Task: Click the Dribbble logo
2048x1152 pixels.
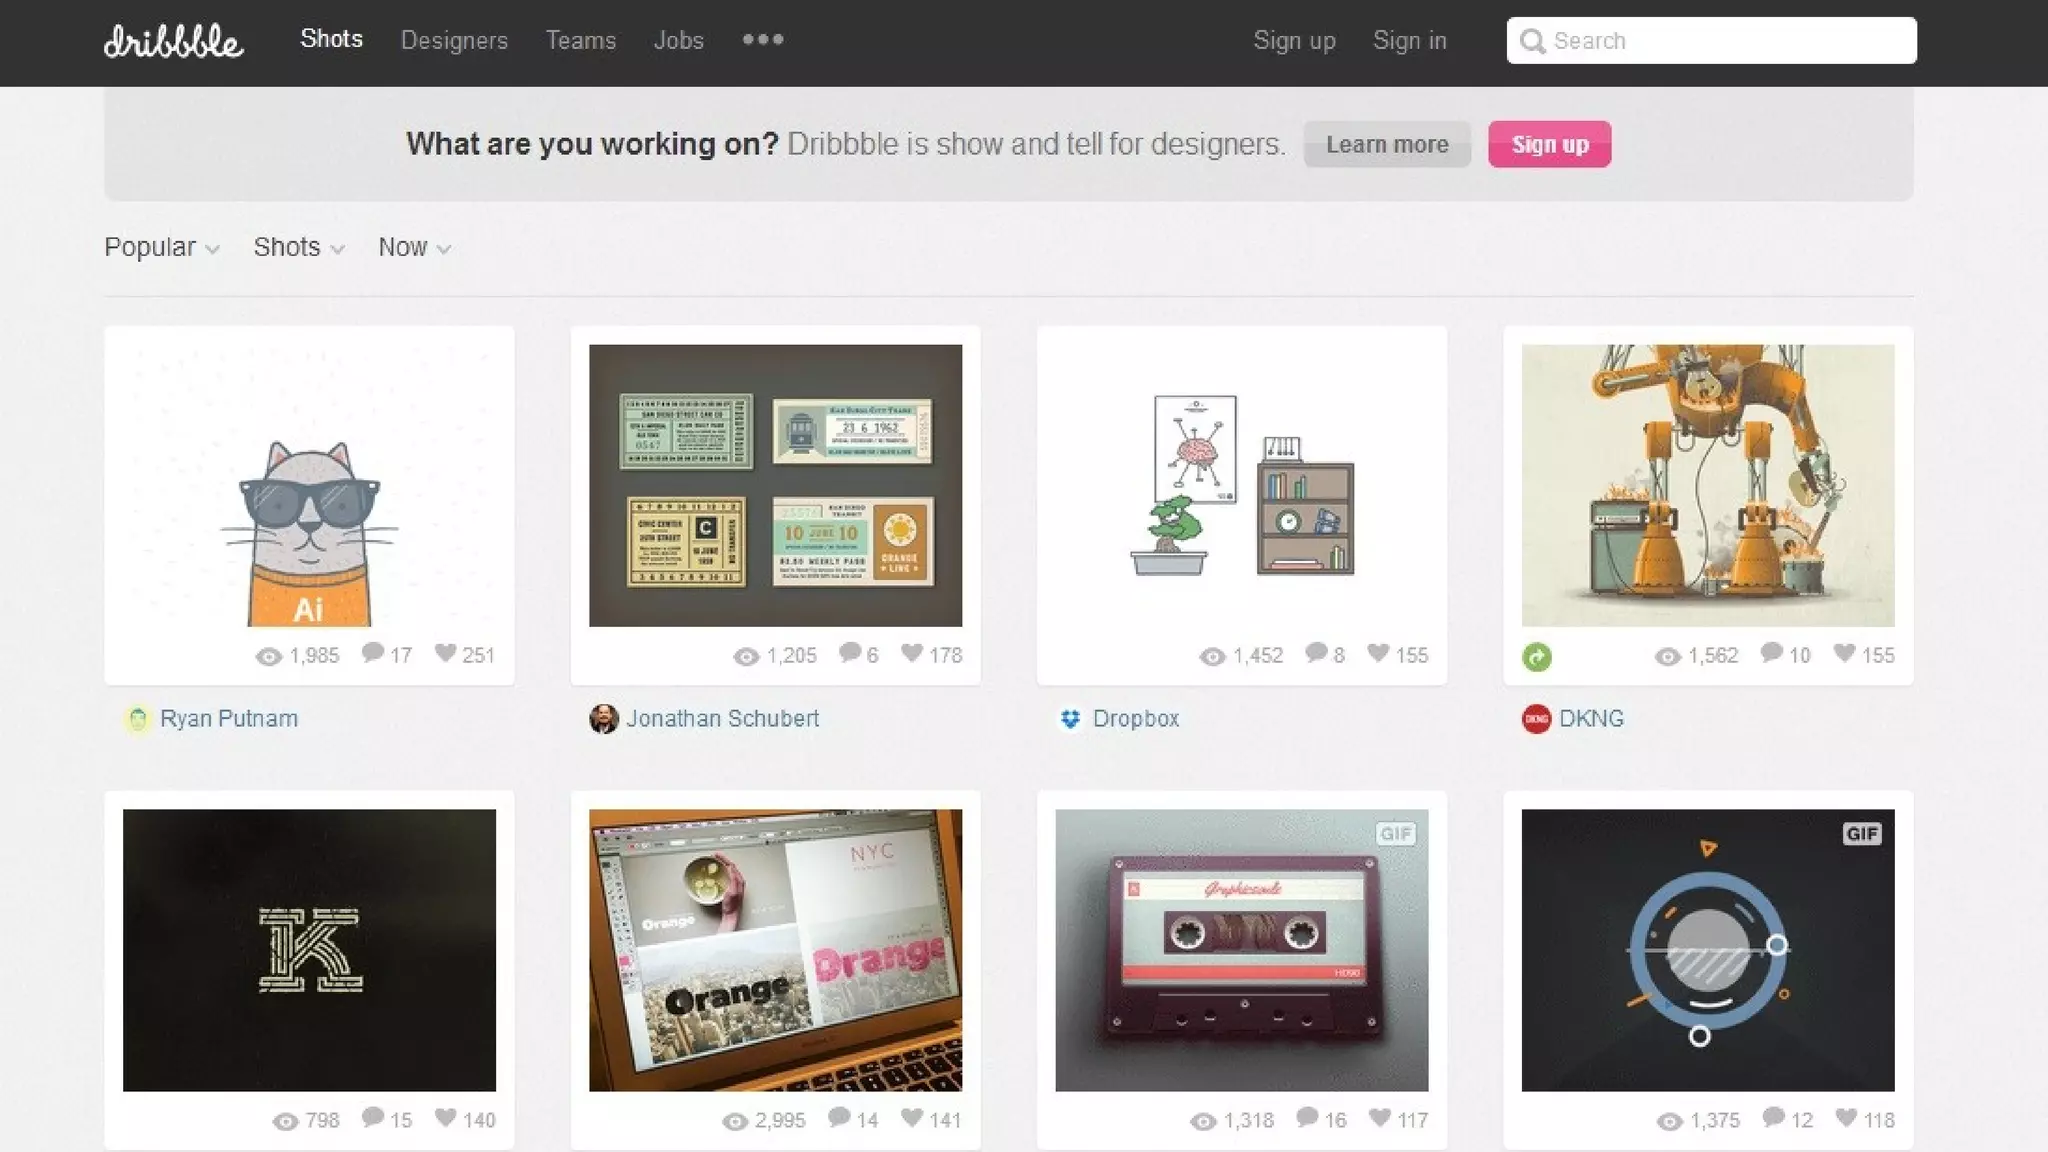Action: click(x=173, y=41)
